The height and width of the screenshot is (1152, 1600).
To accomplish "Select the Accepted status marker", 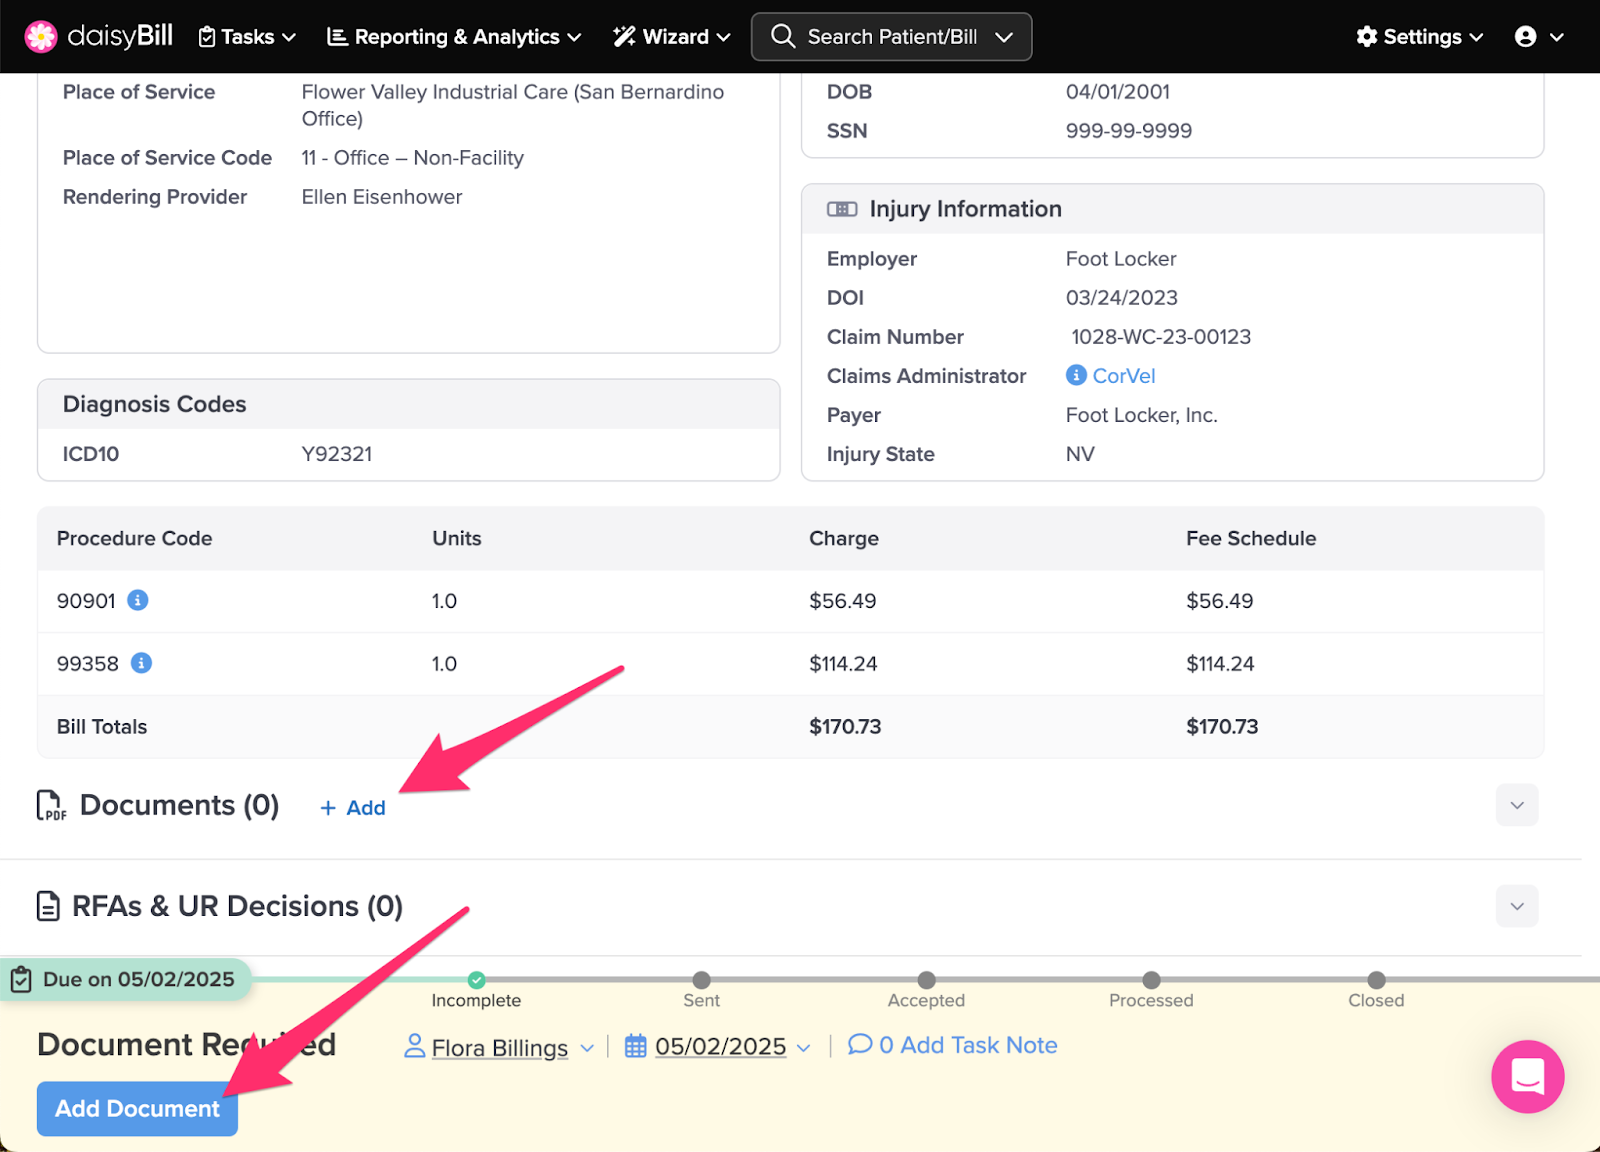I will (x=927, y=980).
